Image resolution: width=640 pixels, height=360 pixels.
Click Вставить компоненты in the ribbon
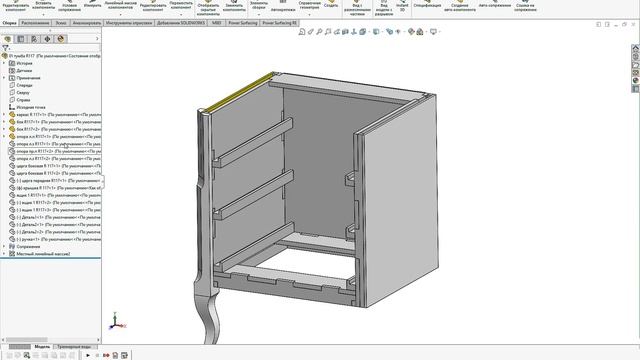click(43, 5)
